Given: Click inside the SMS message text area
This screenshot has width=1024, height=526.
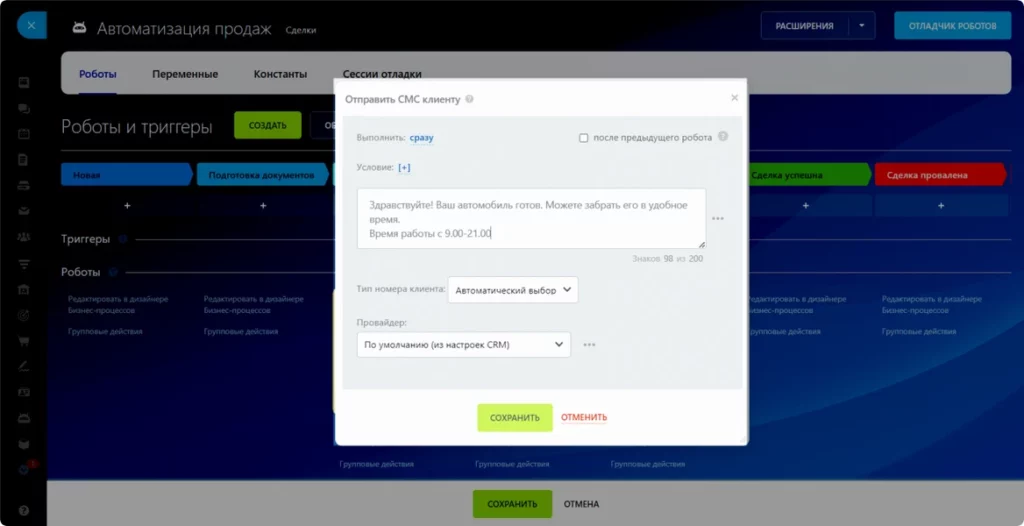Looking at the screenshot, I should coord(530,218).
